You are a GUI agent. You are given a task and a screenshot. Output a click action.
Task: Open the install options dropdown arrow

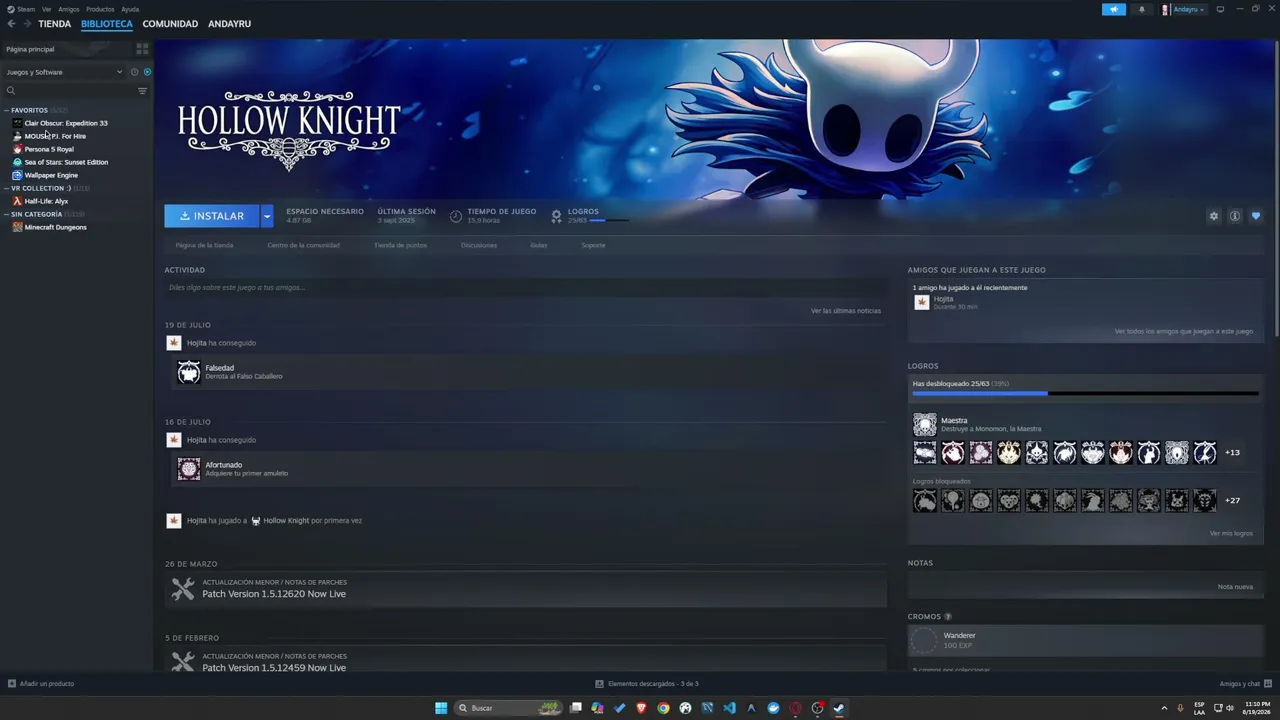[x=267, y=216]
